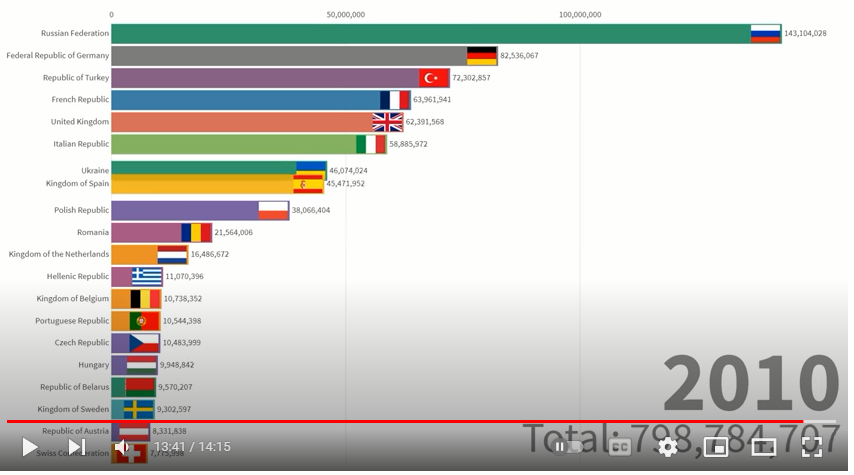Turn on closed captions
This screenshot has height=475, width=854.
[620, 447]
